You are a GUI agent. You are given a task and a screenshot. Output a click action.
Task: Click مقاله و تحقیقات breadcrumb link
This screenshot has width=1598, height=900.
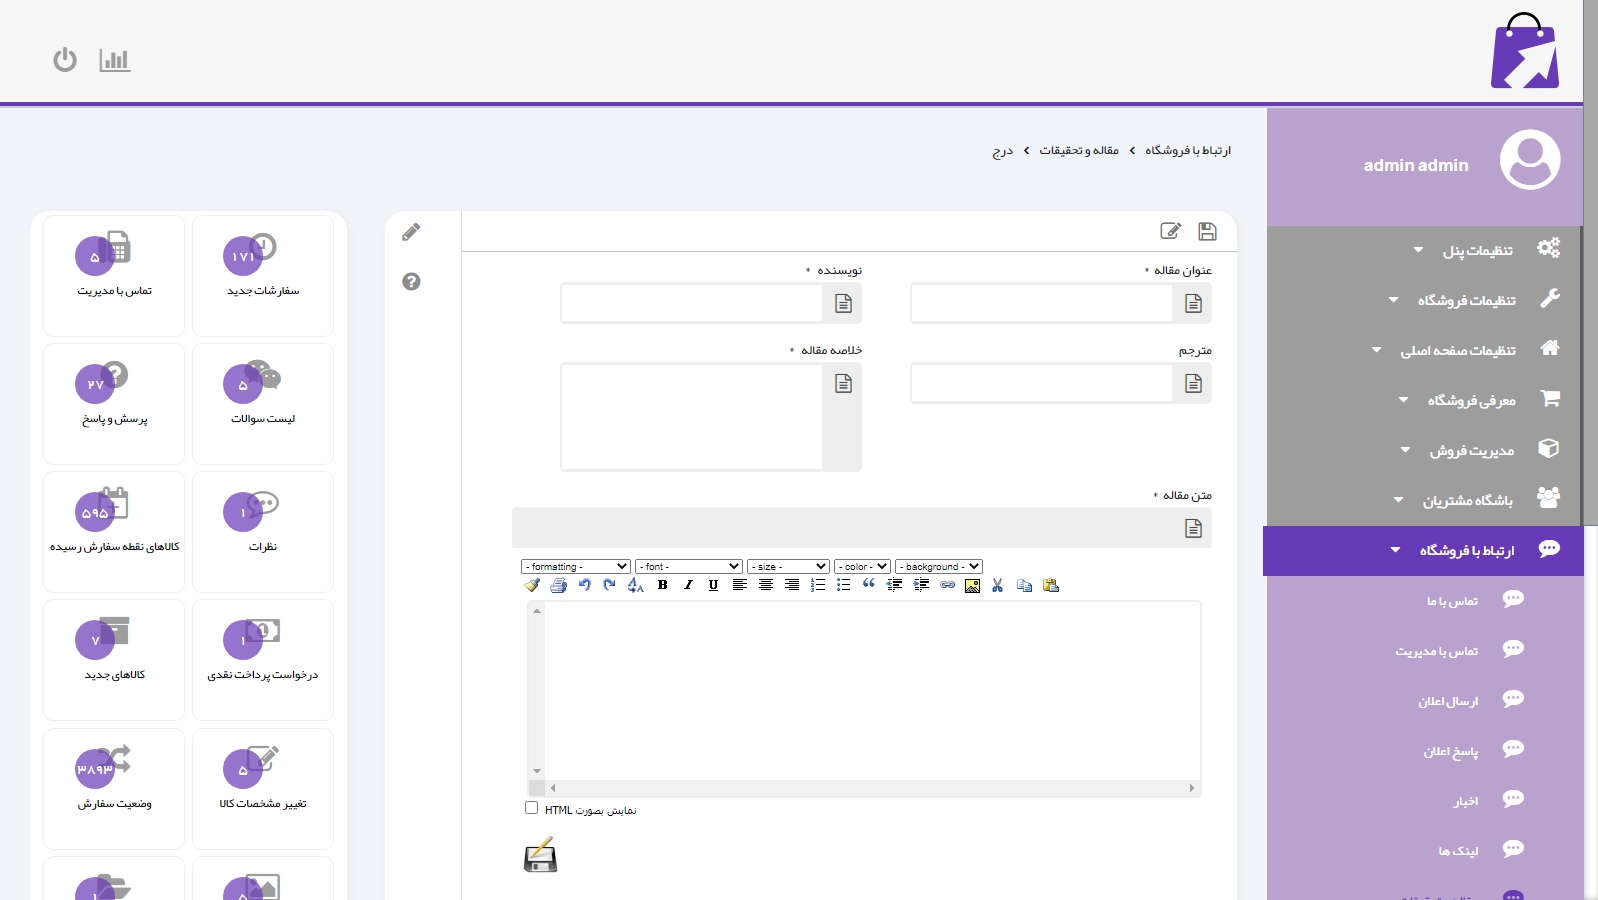(x=1078, y=150)
